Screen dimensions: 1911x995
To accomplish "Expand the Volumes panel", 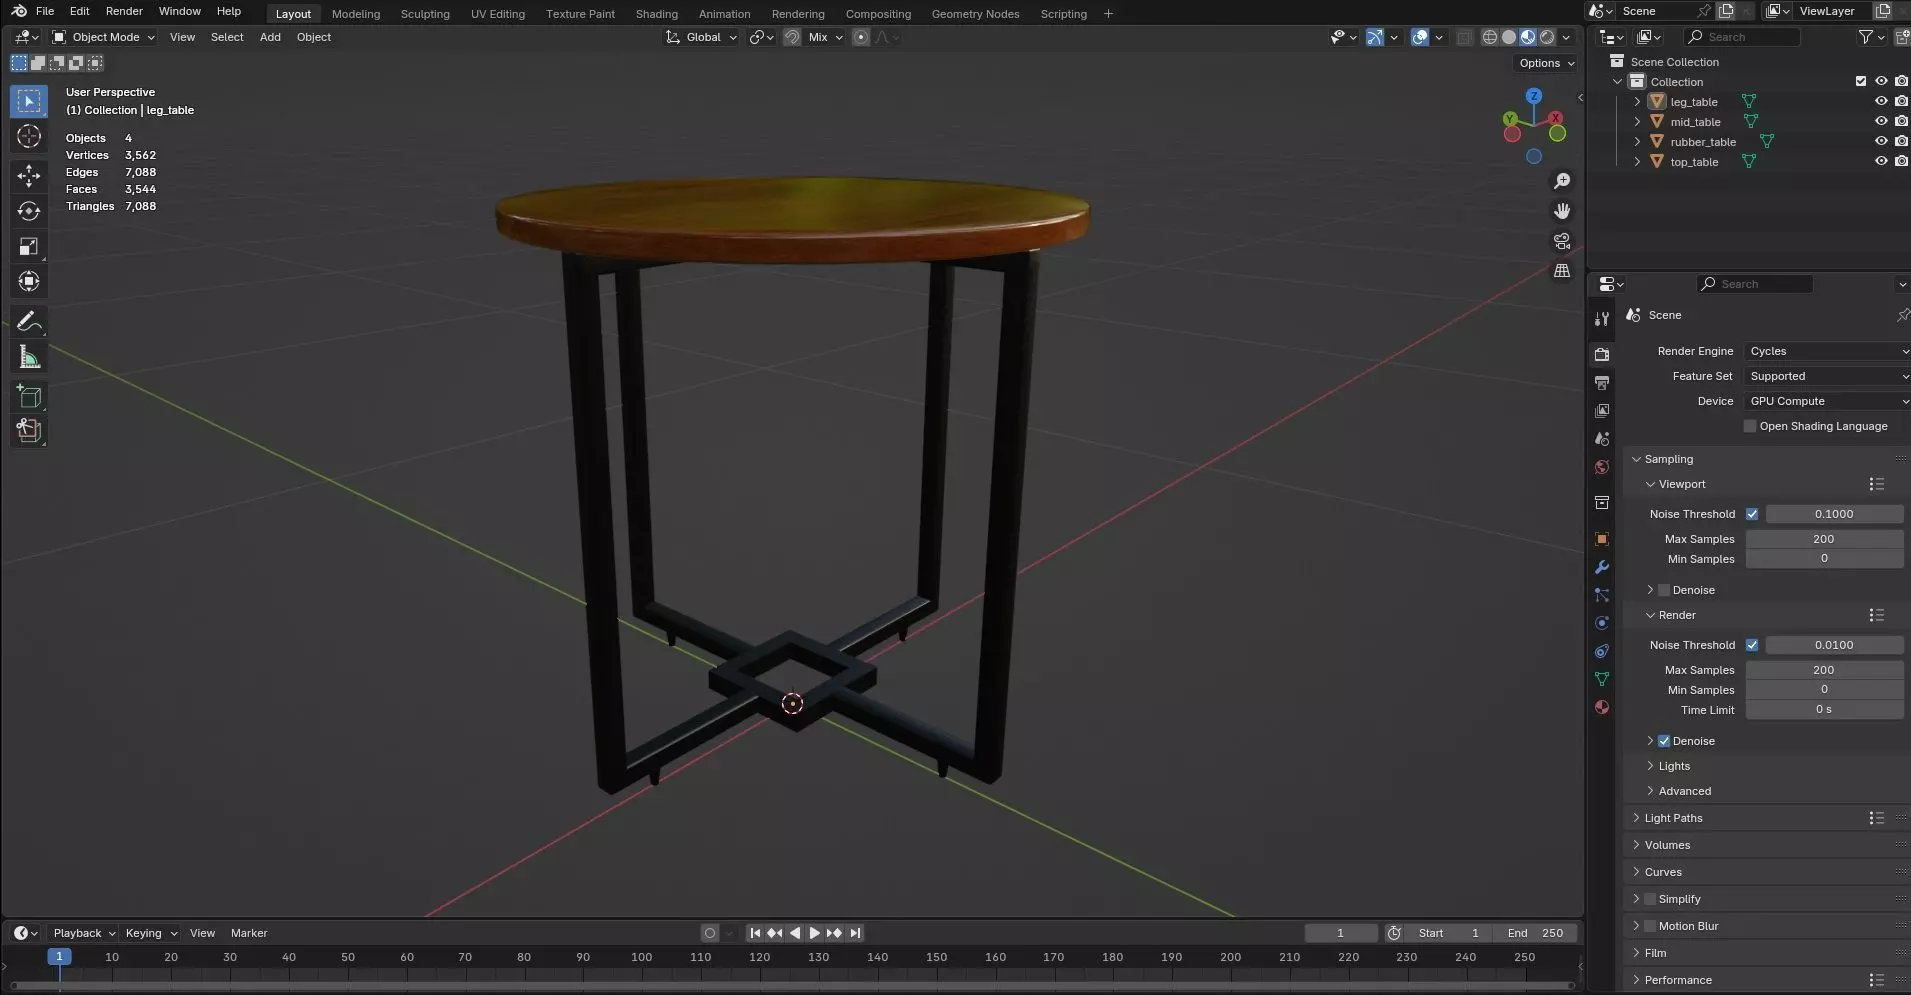I will point(1667,845).
